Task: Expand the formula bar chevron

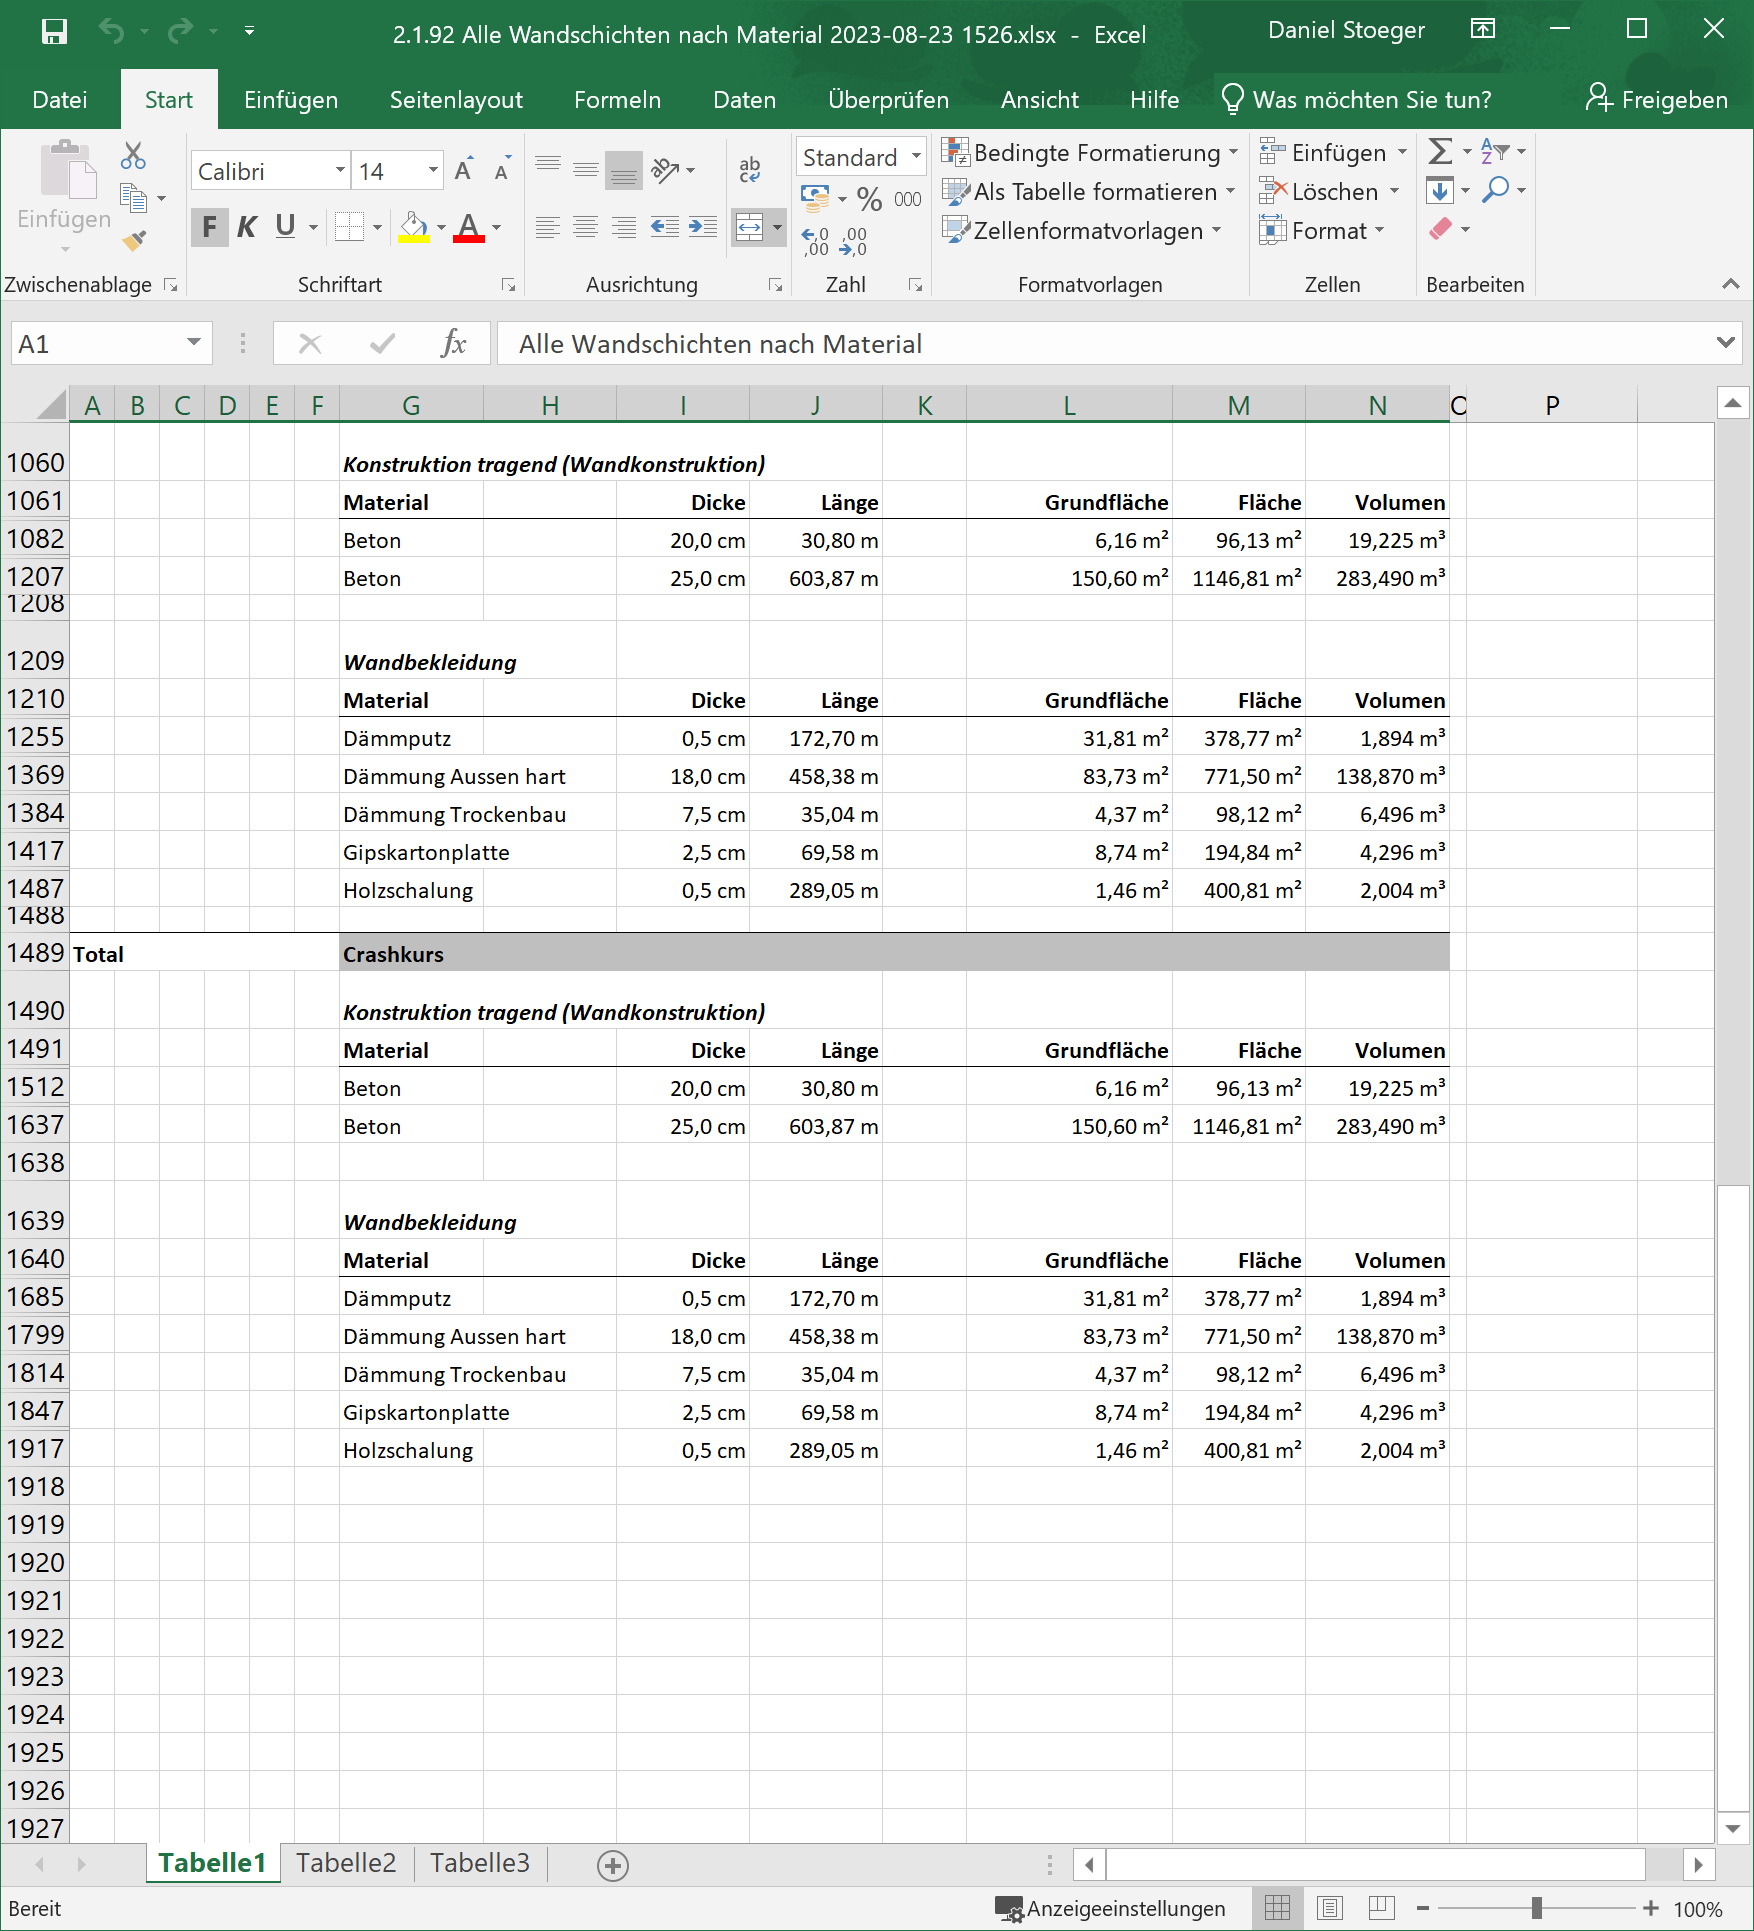Action: point(1725,343)
